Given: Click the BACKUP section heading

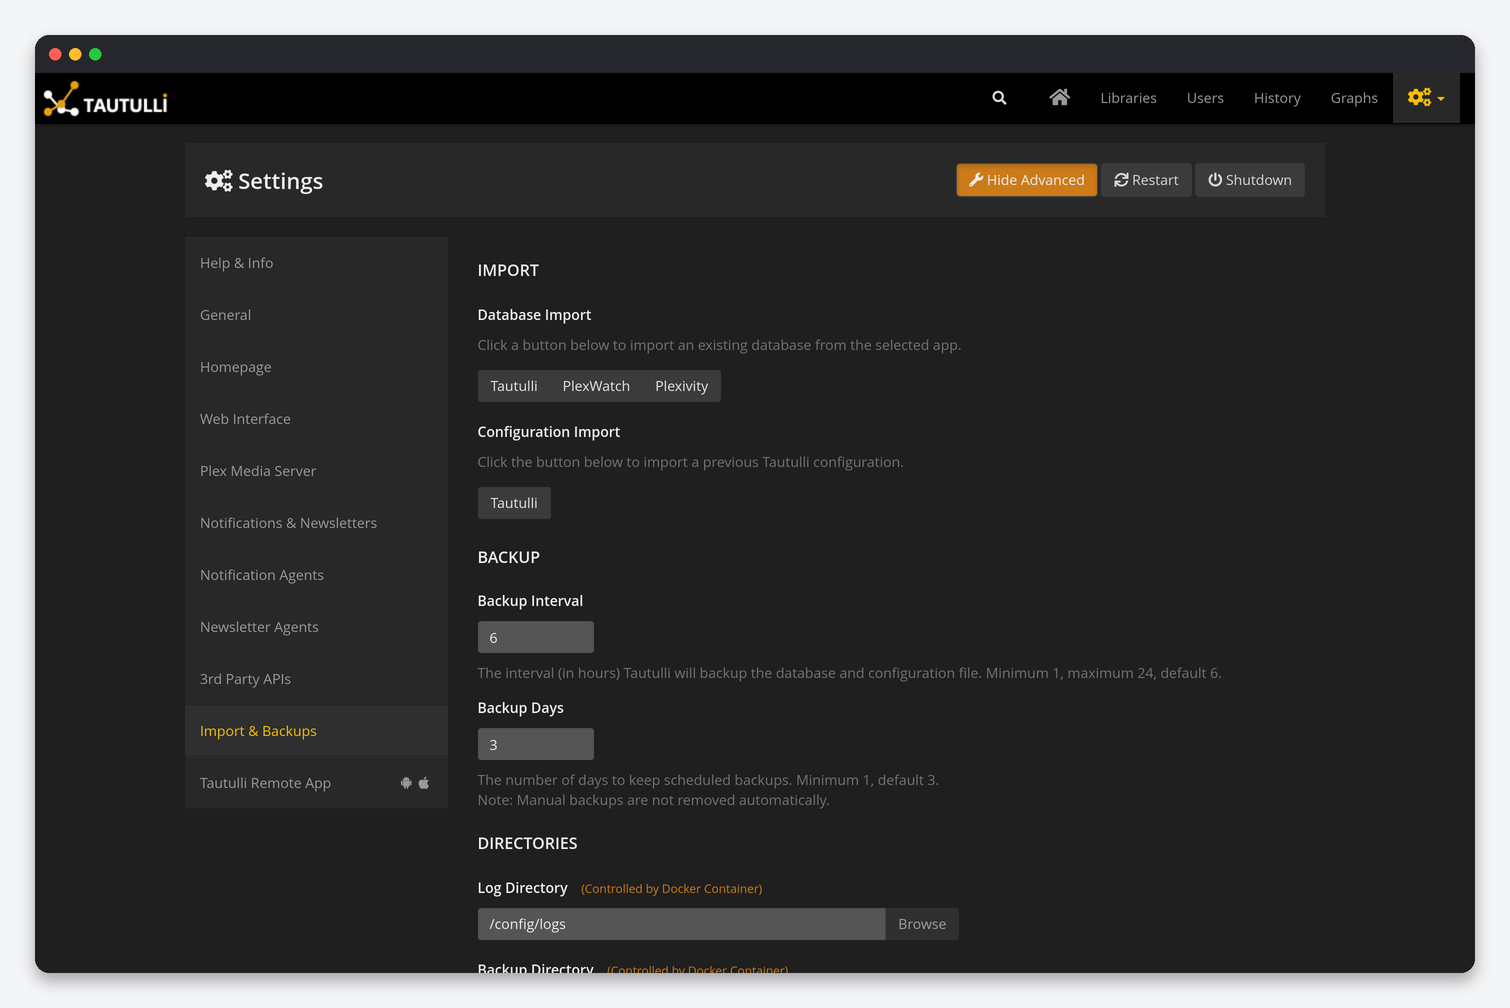Looking at the screenshot, I should point(509,557).
